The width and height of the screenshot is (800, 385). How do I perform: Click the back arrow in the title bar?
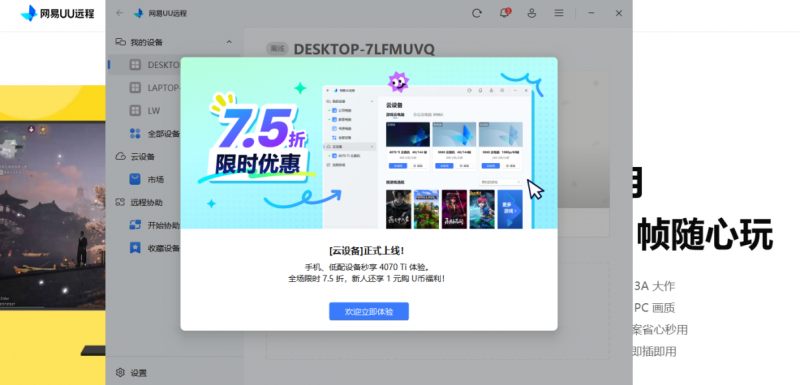pos(119,13)
